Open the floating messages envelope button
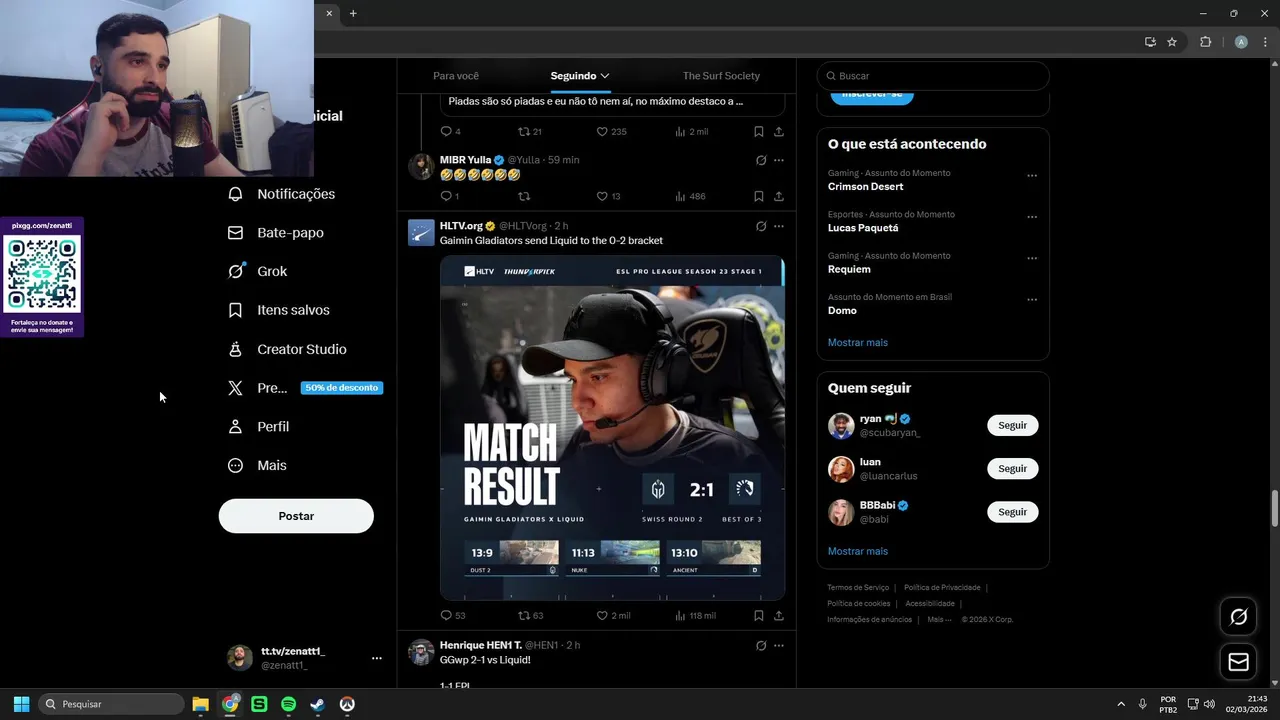The image size is (1280, 720). coord(1238,662)
